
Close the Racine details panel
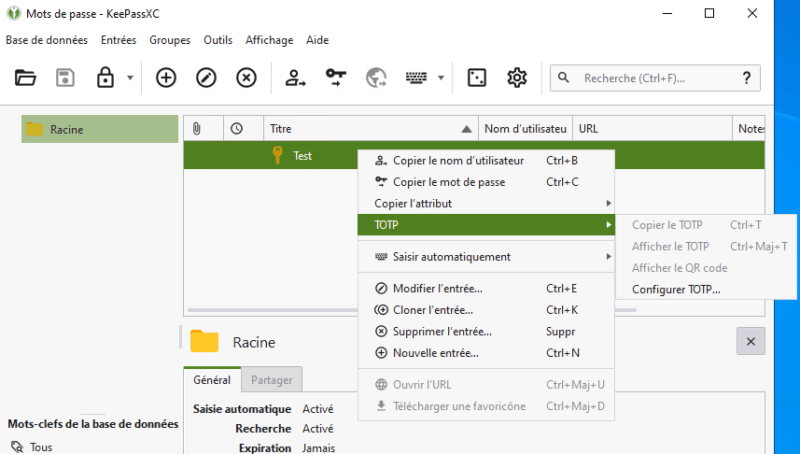tap(750, 341)
